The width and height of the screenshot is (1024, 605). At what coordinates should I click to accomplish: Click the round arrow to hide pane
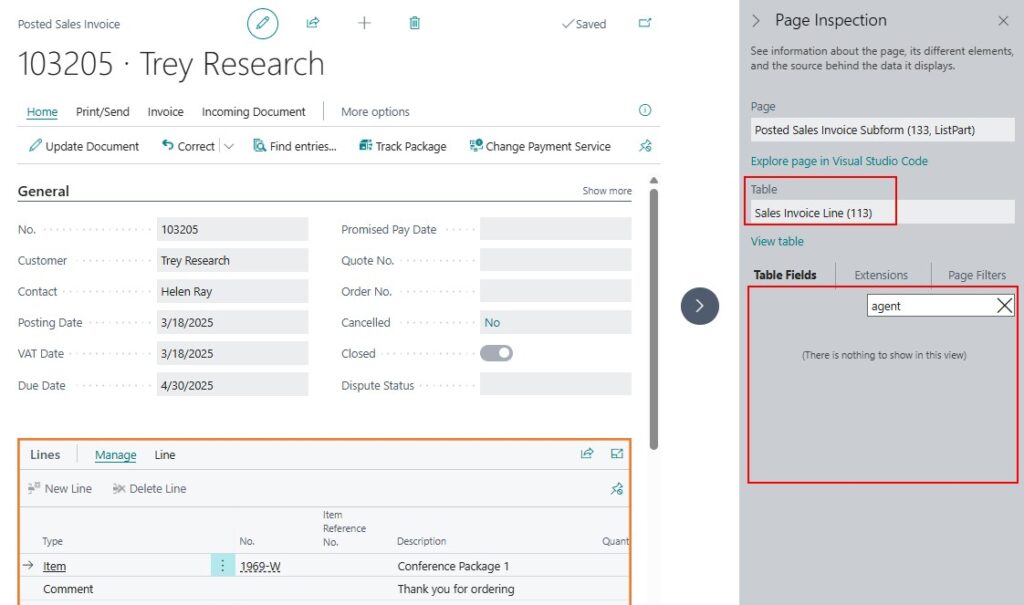point(699,305)
